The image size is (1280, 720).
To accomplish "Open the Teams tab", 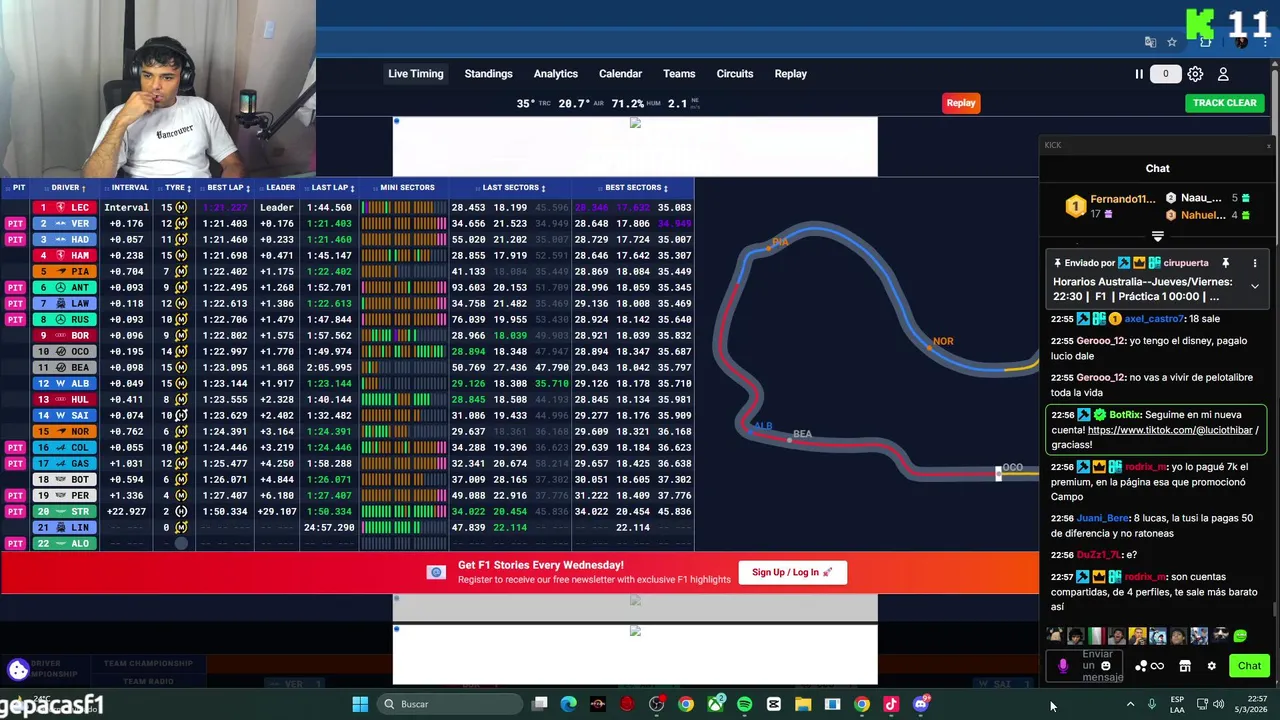I will click(x=678, y=74).
